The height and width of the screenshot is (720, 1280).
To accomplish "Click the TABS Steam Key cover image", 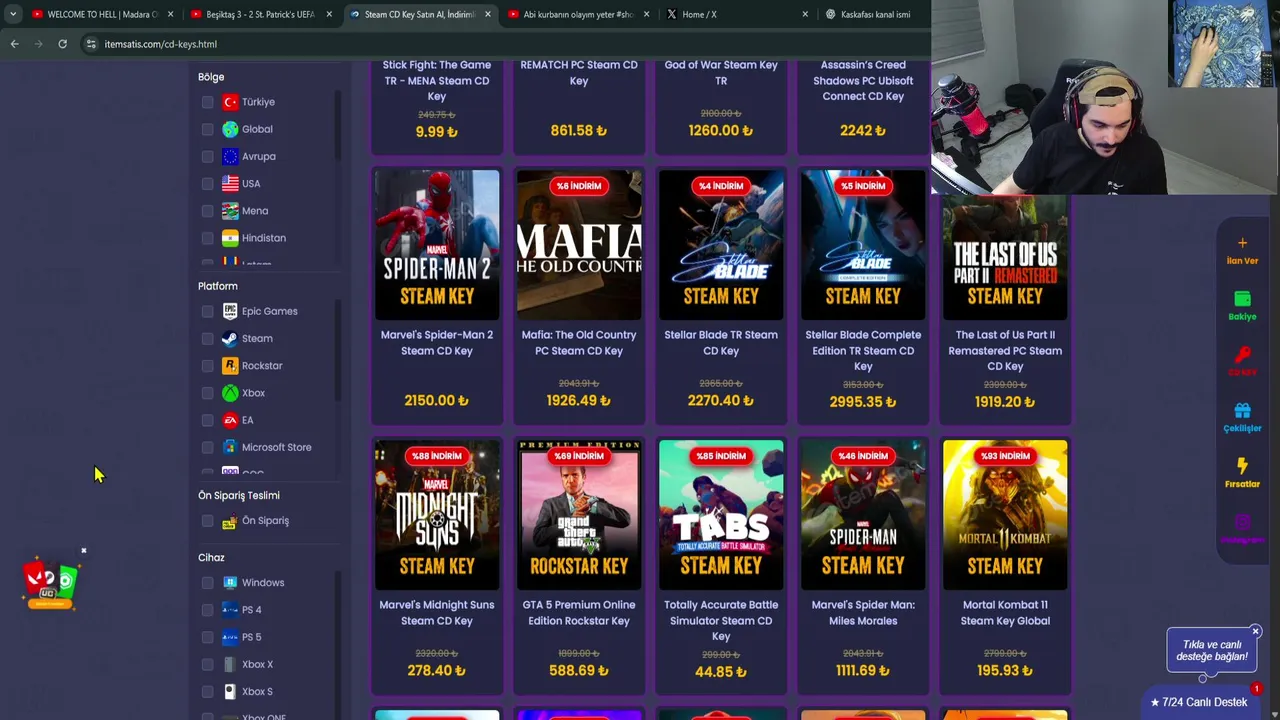I will point(721,515).
